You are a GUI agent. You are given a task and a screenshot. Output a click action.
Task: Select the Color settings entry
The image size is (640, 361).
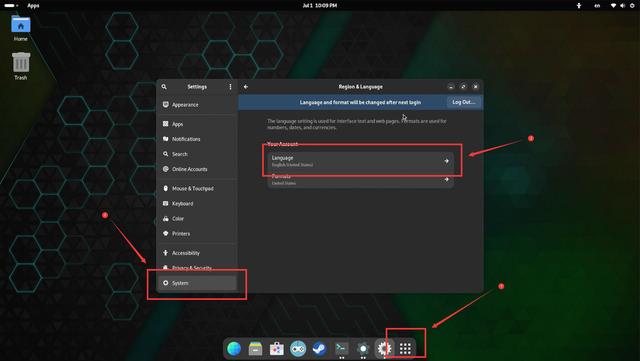[x=197, y=218]
